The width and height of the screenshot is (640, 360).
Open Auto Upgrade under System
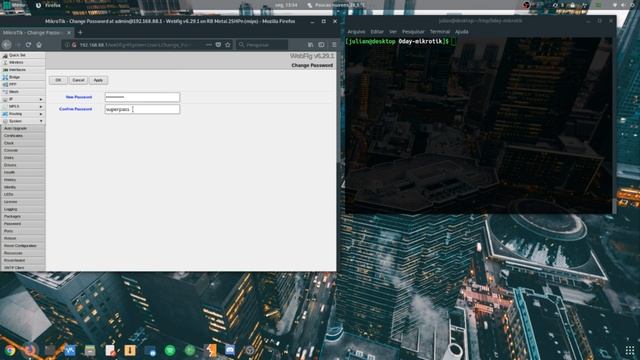[x=23, y=129]
